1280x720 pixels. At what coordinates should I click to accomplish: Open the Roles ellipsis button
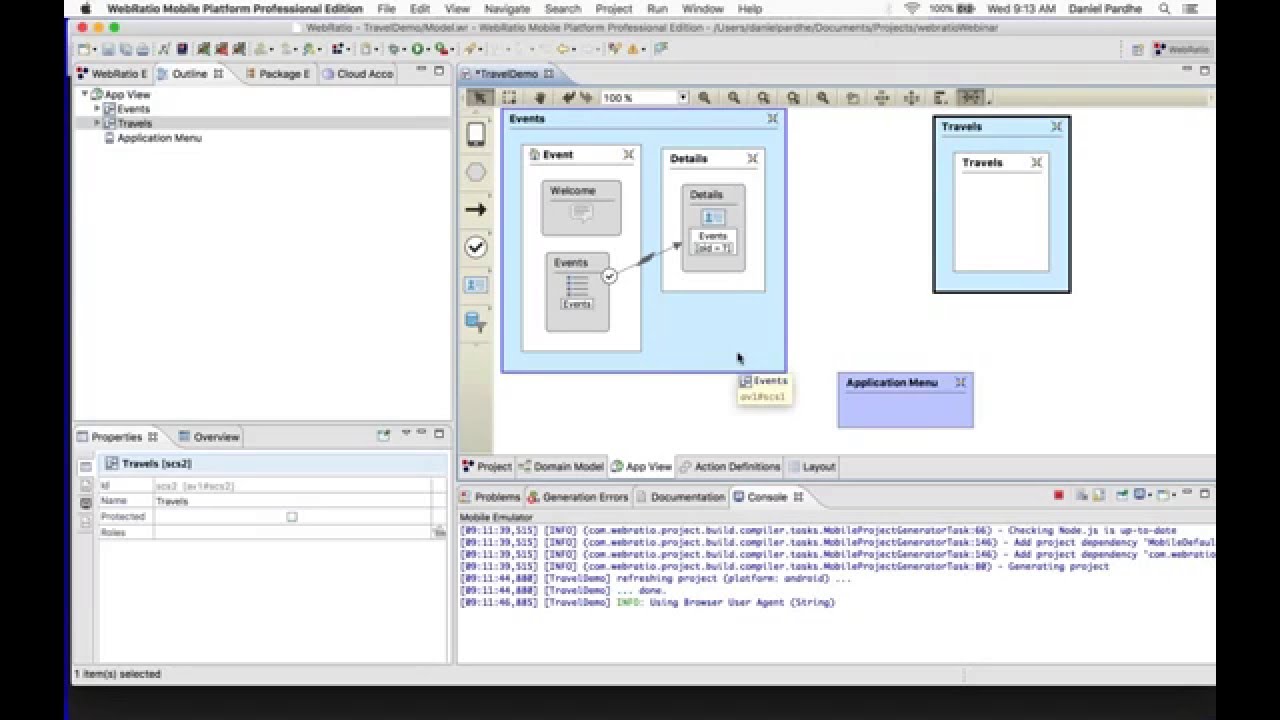click(x=439, y=533)
